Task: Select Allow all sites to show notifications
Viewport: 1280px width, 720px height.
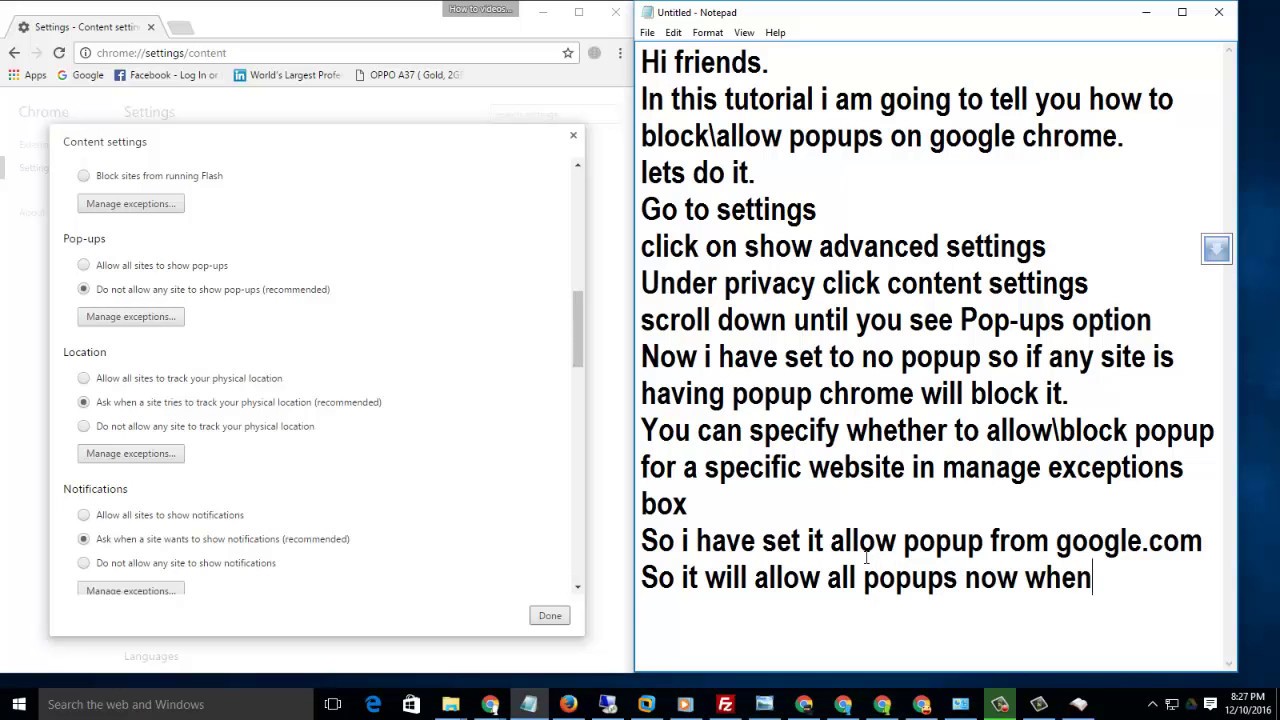Action: [84, 516]
